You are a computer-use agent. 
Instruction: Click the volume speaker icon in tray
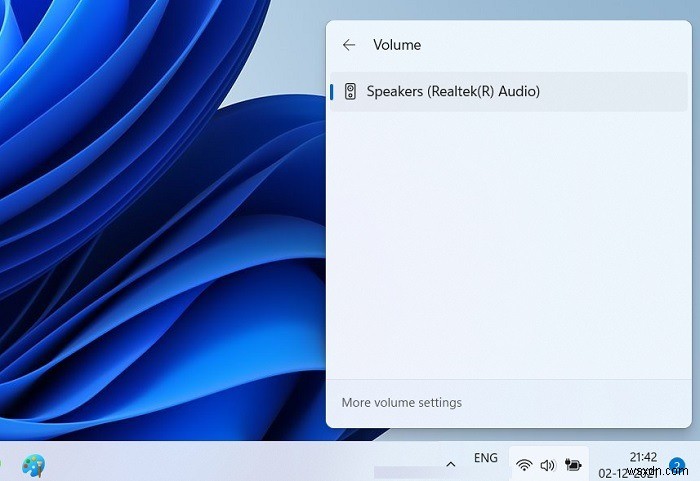548,465
